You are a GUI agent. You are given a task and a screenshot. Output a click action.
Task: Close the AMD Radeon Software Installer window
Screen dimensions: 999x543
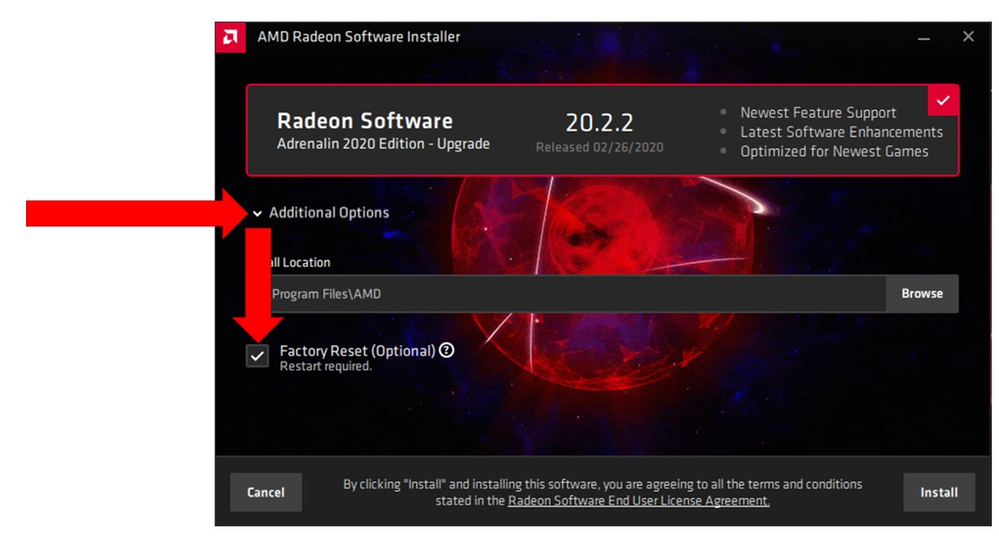point(968,37)
